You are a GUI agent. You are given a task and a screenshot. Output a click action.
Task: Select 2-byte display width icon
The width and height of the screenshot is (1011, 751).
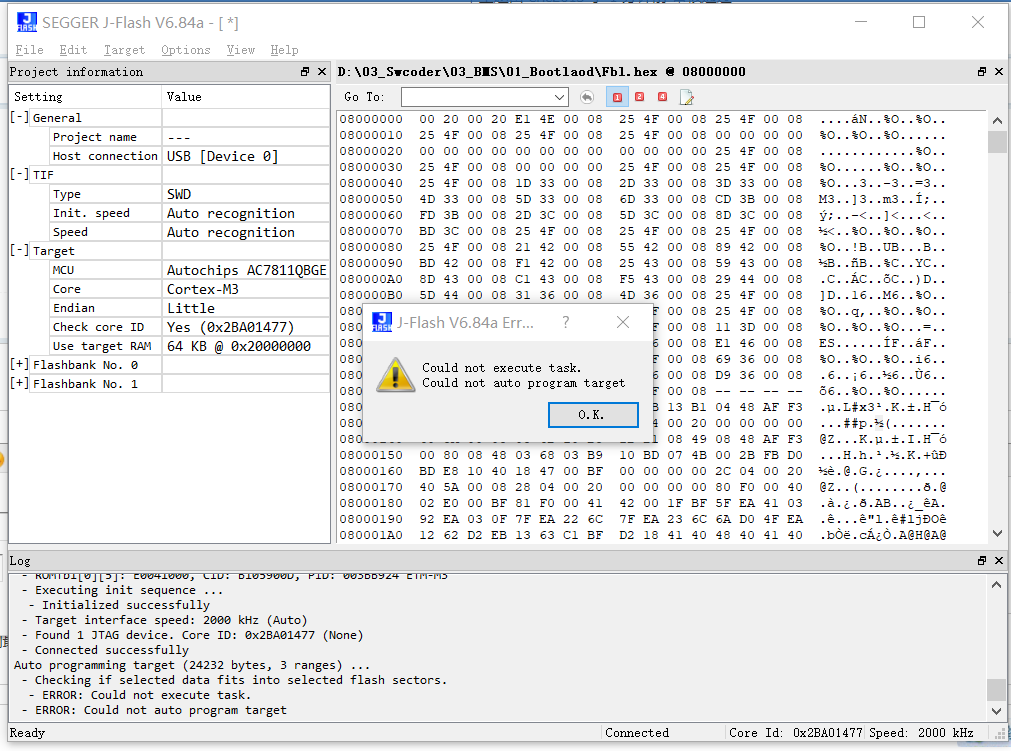[640, 97]
